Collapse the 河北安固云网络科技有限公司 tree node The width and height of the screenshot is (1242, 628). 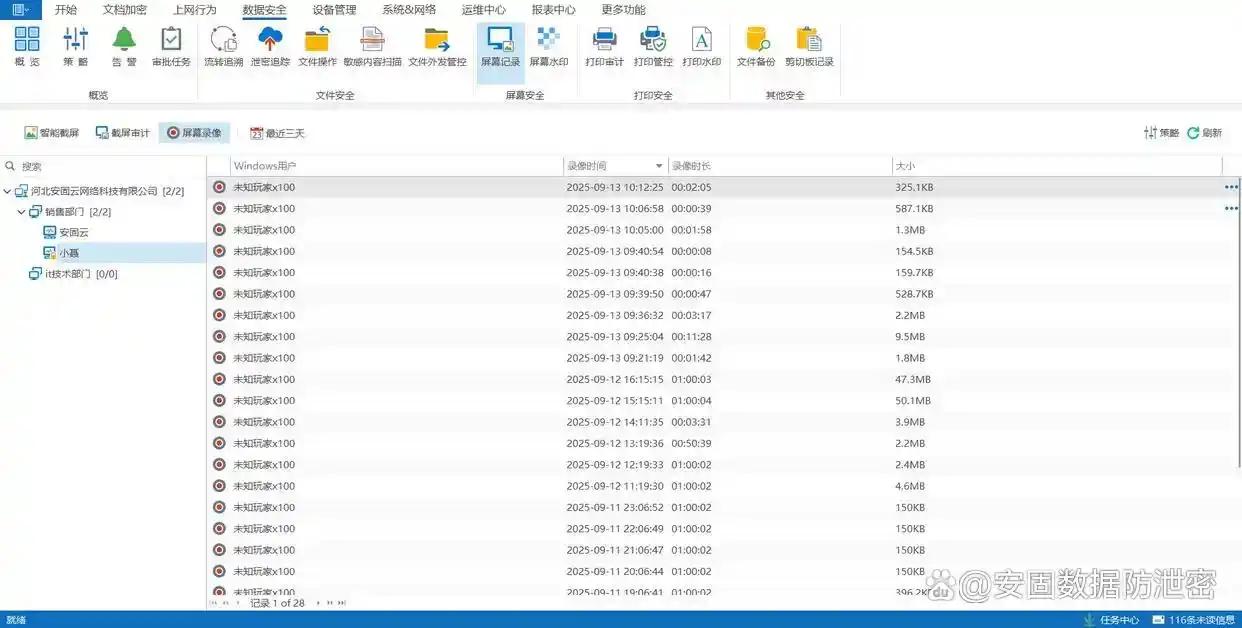(8, 191)
